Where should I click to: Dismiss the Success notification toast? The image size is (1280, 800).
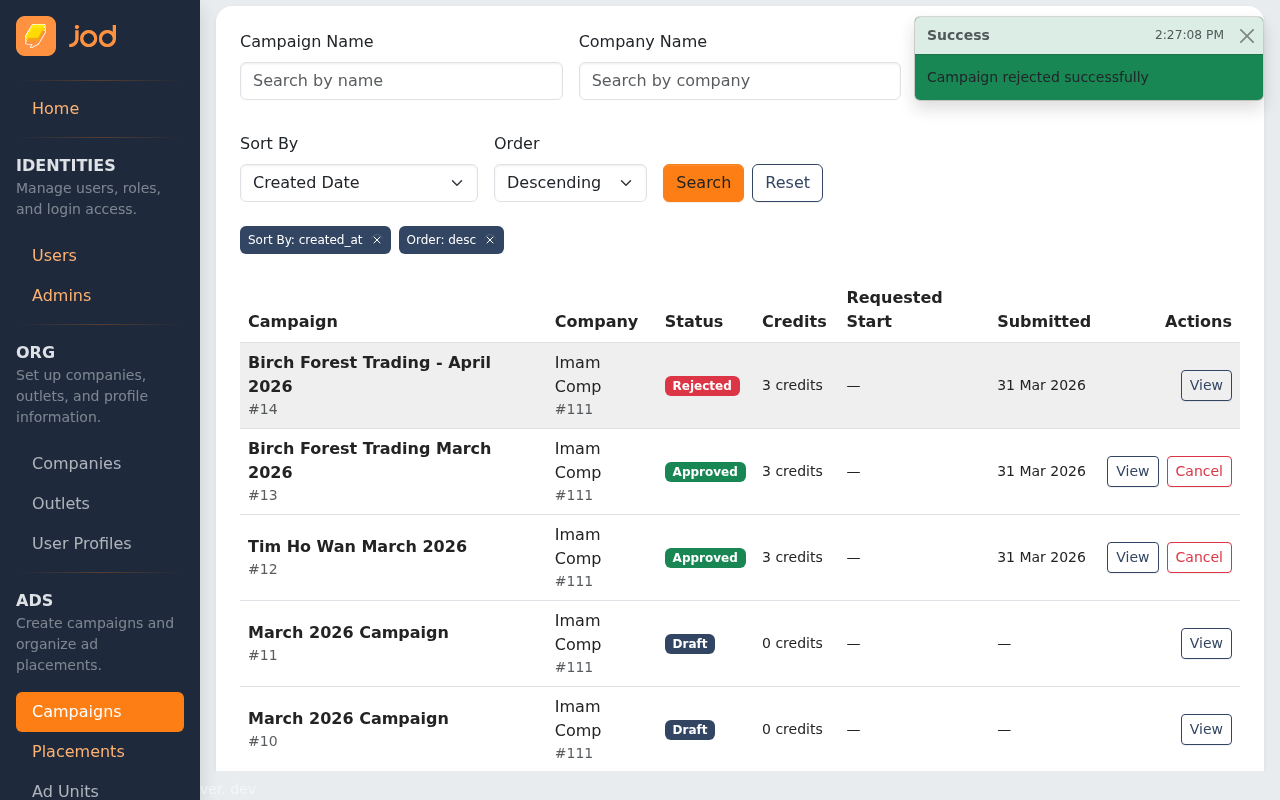pos(1246,36)
